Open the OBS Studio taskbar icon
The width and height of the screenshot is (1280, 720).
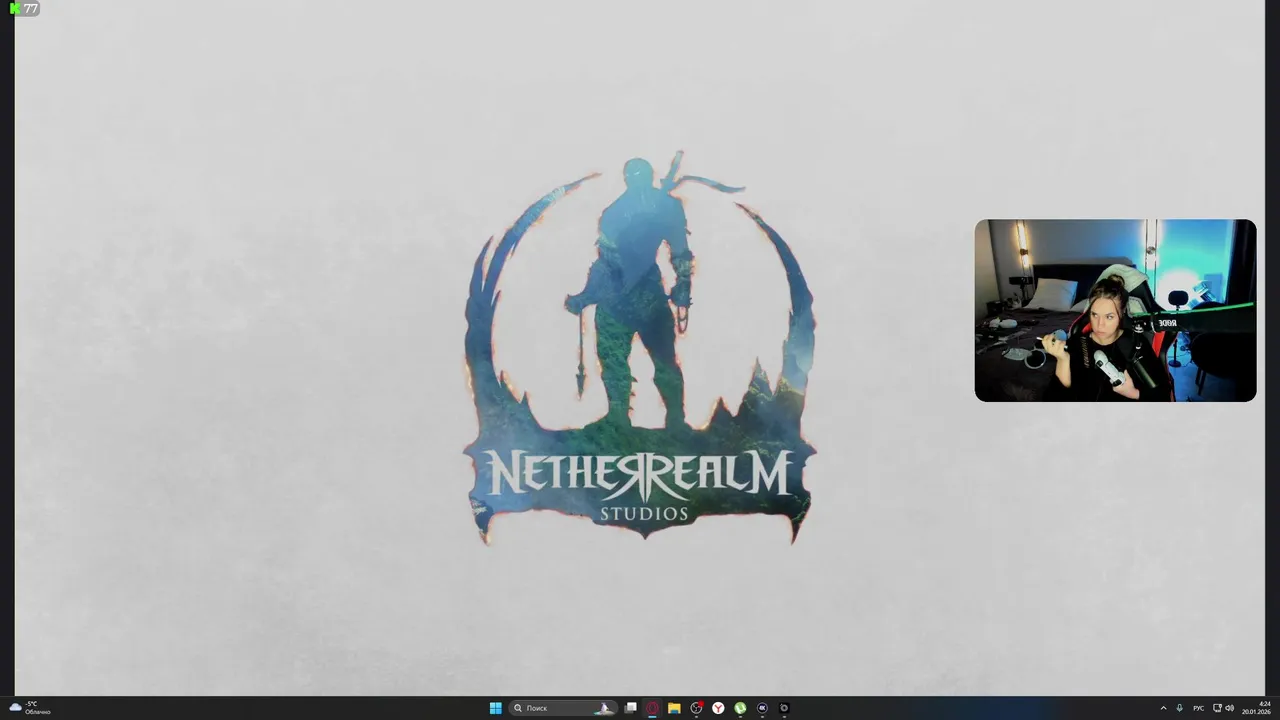pyautogui.click(x=784, y=708)
